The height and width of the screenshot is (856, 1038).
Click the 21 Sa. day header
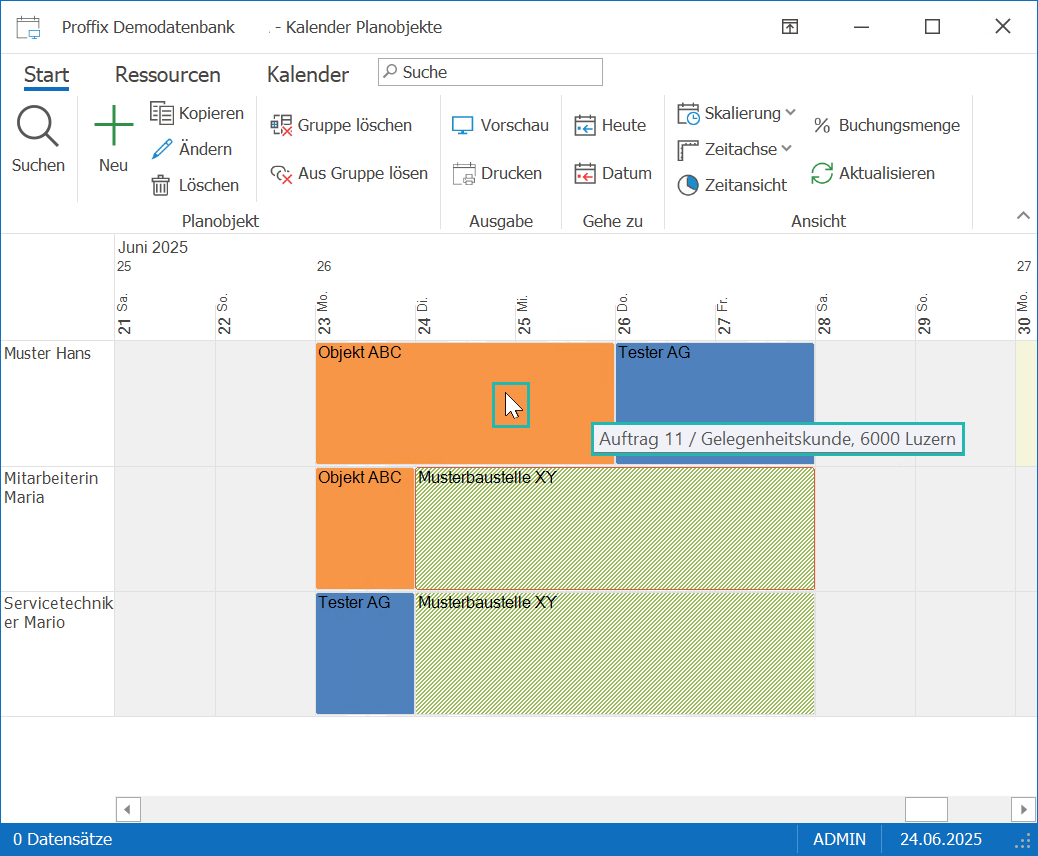click(x=124, y=314)
